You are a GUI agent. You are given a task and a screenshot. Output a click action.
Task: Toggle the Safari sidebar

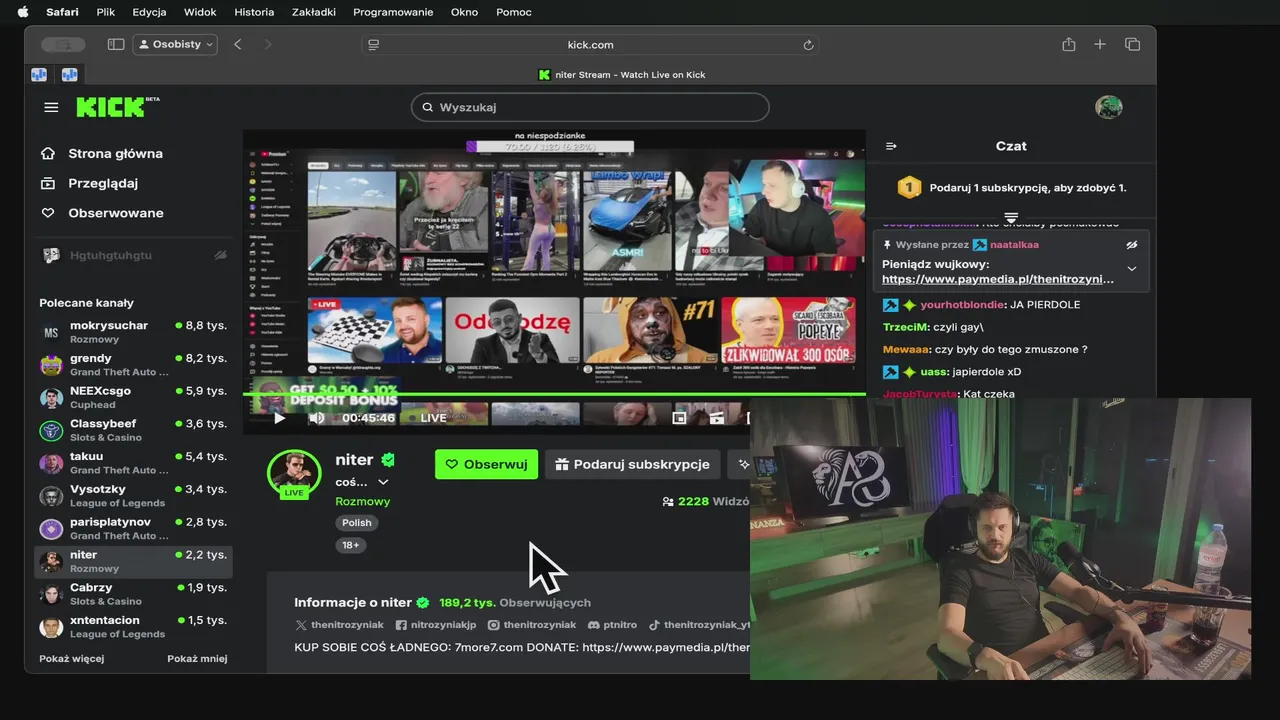click(116, 44)
